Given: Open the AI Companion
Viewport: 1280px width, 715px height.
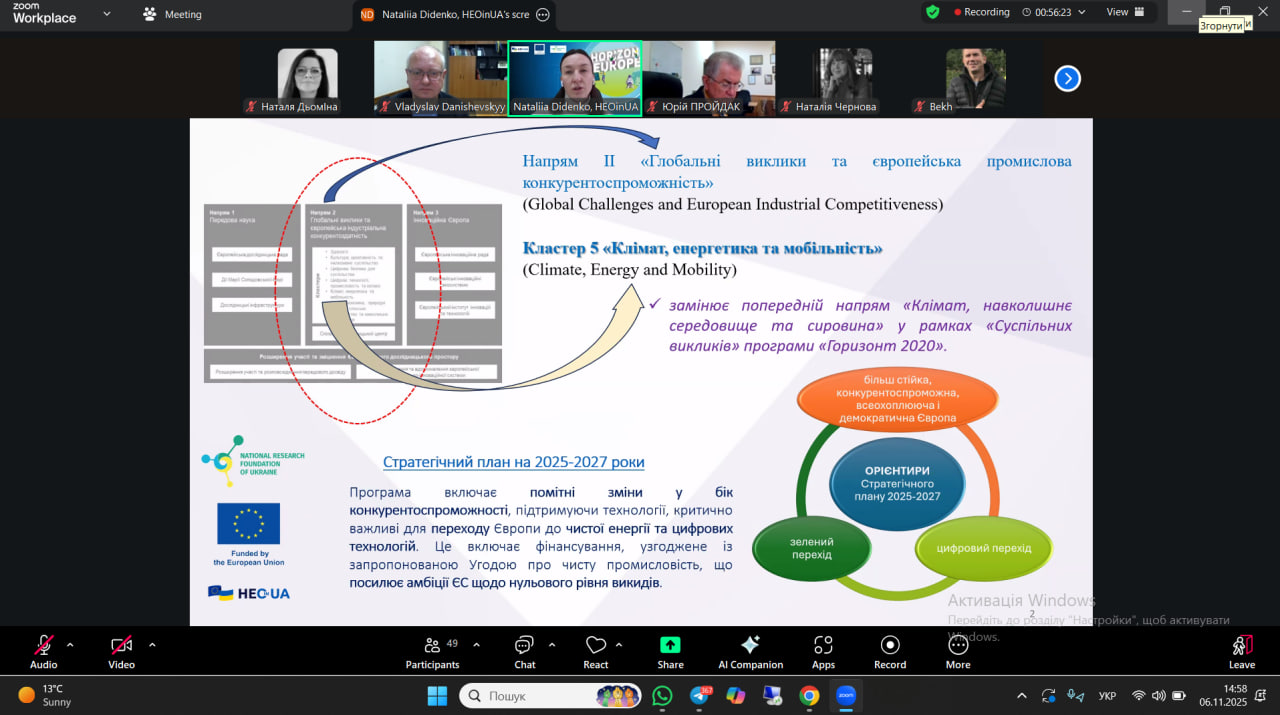Looking at the screenshot, I should pos(750,652).
